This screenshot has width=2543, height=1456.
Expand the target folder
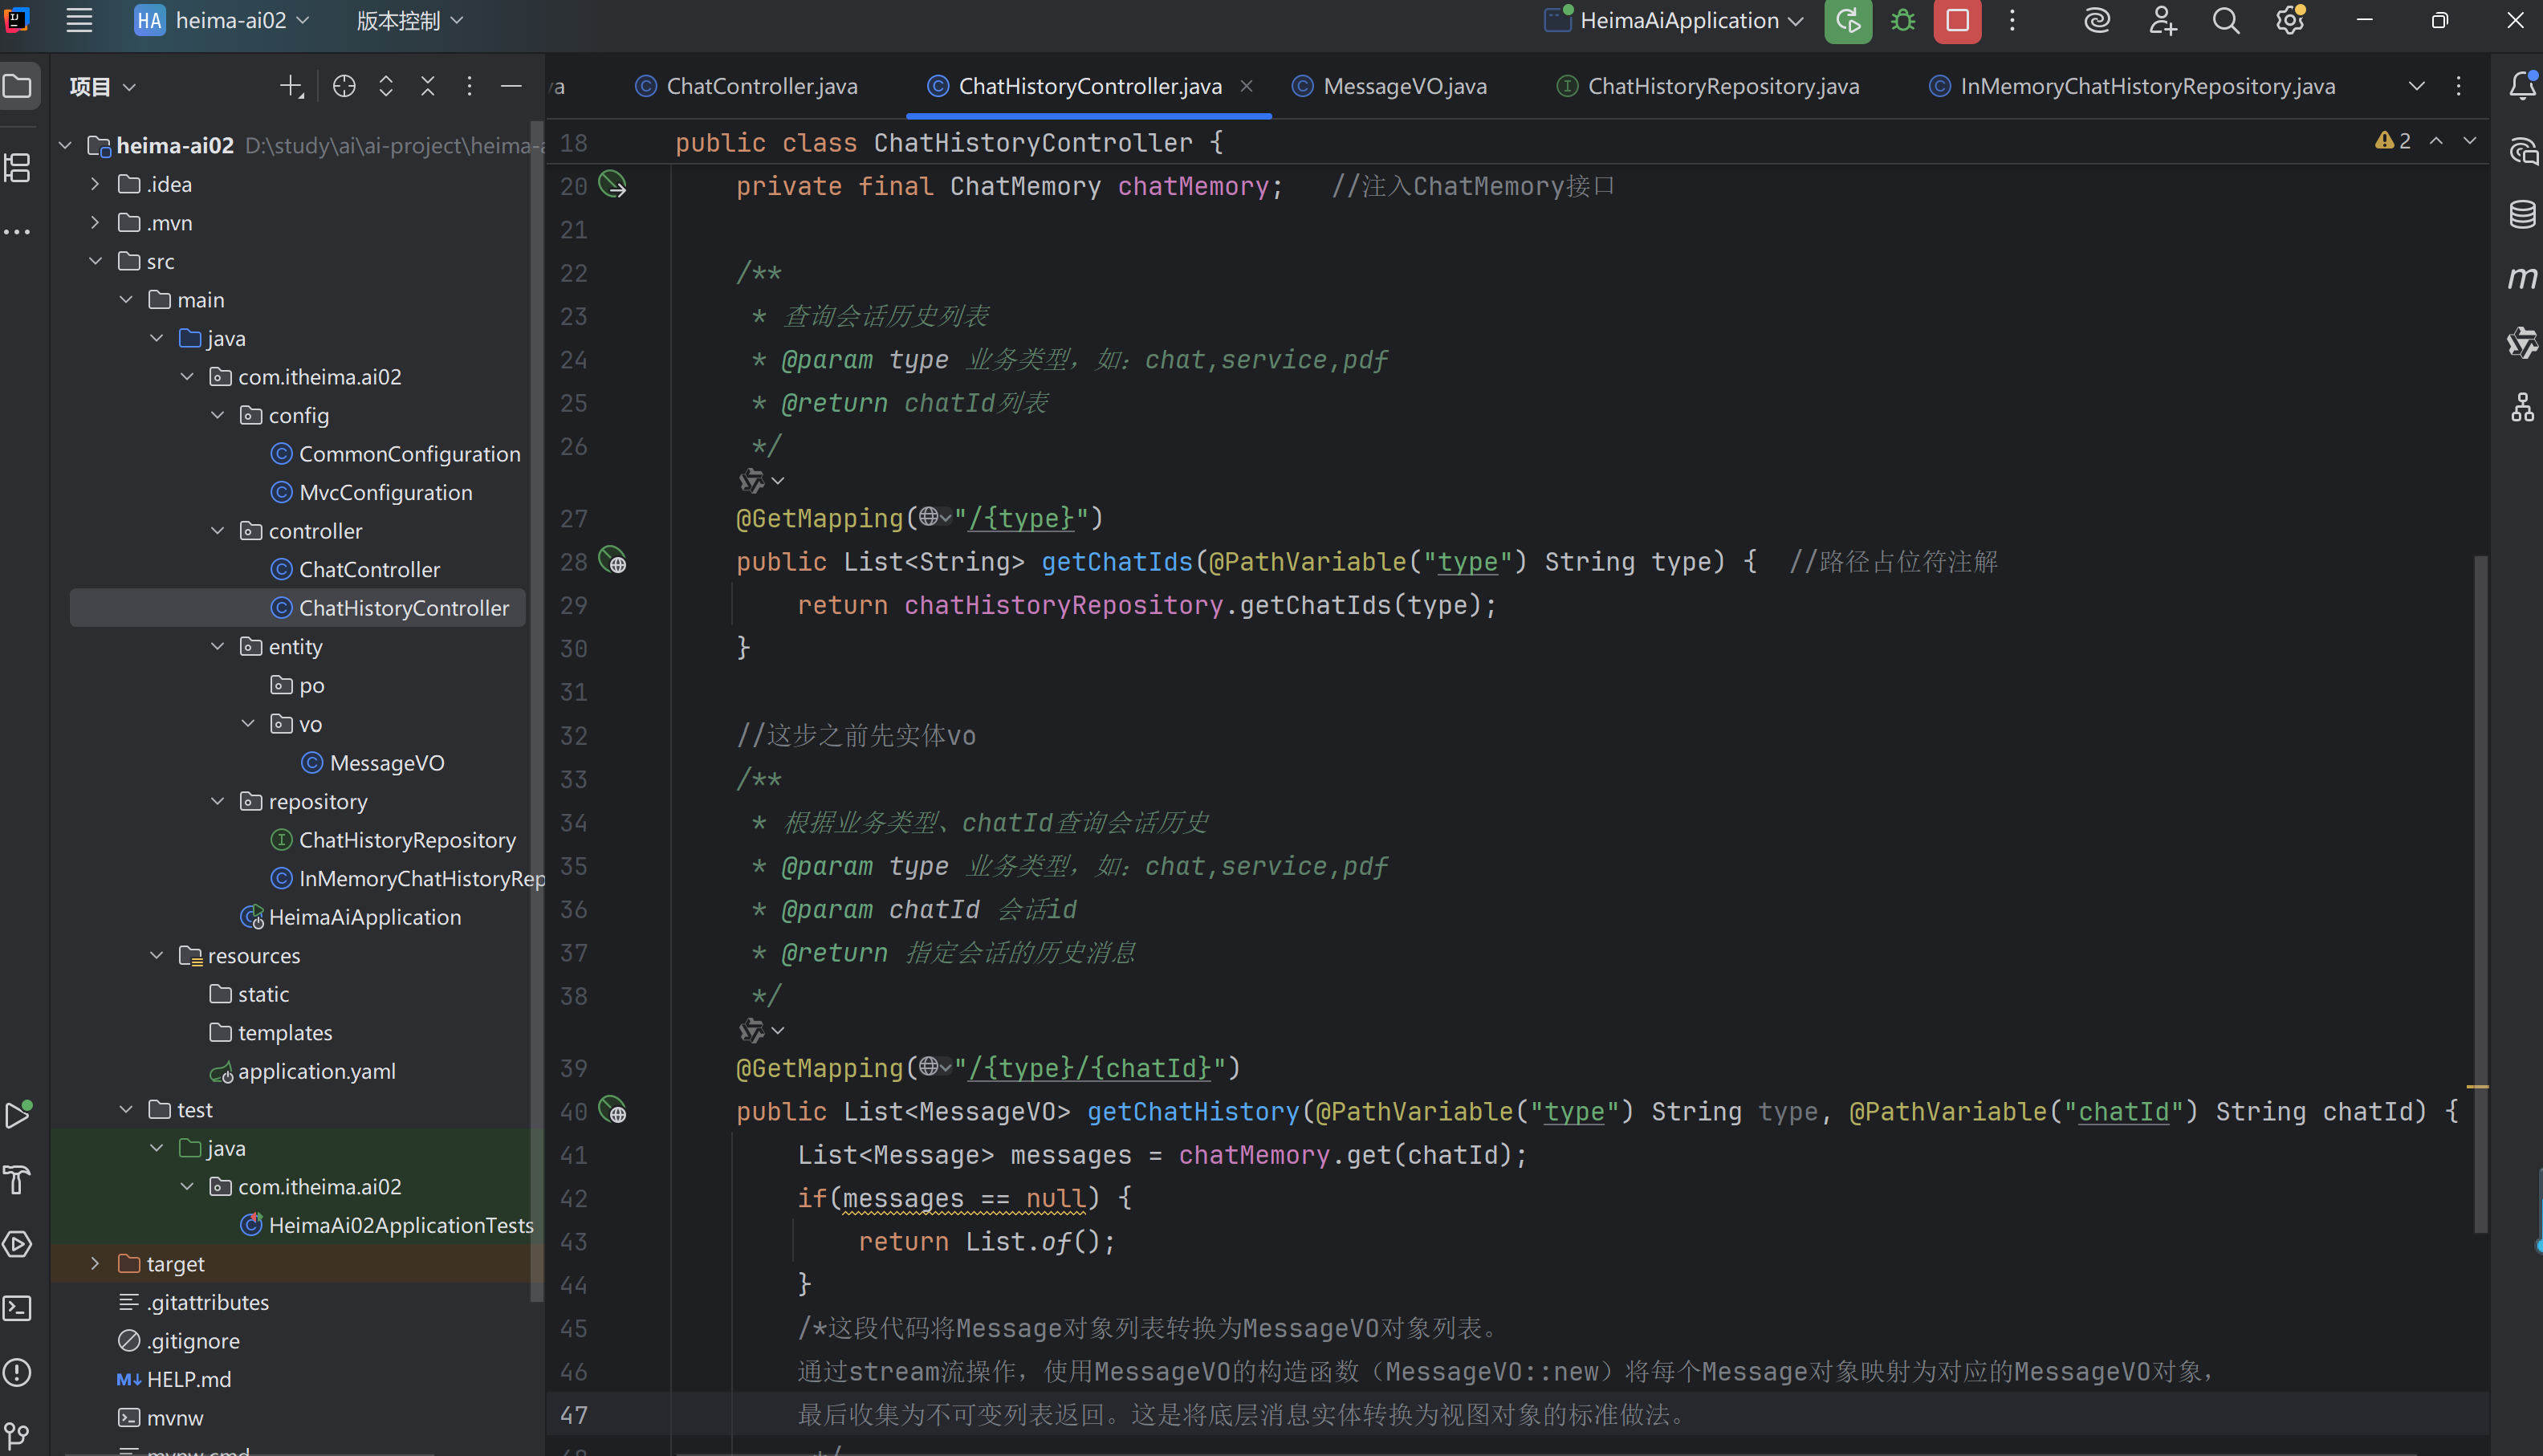[x=95, y=1264]
